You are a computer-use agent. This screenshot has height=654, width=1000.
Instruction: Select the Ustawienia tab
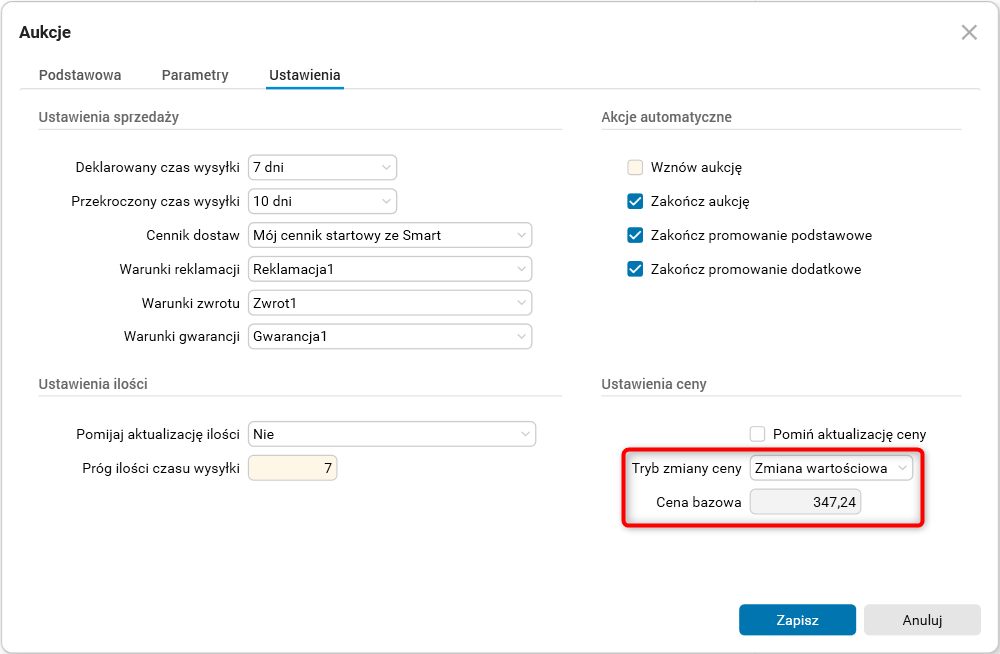click(305, 75)
